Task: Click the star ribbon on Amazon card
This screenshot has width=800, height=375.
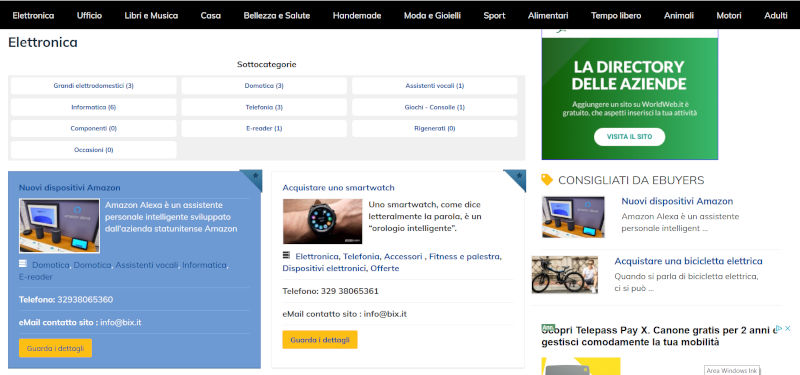Action: point(254,178)
